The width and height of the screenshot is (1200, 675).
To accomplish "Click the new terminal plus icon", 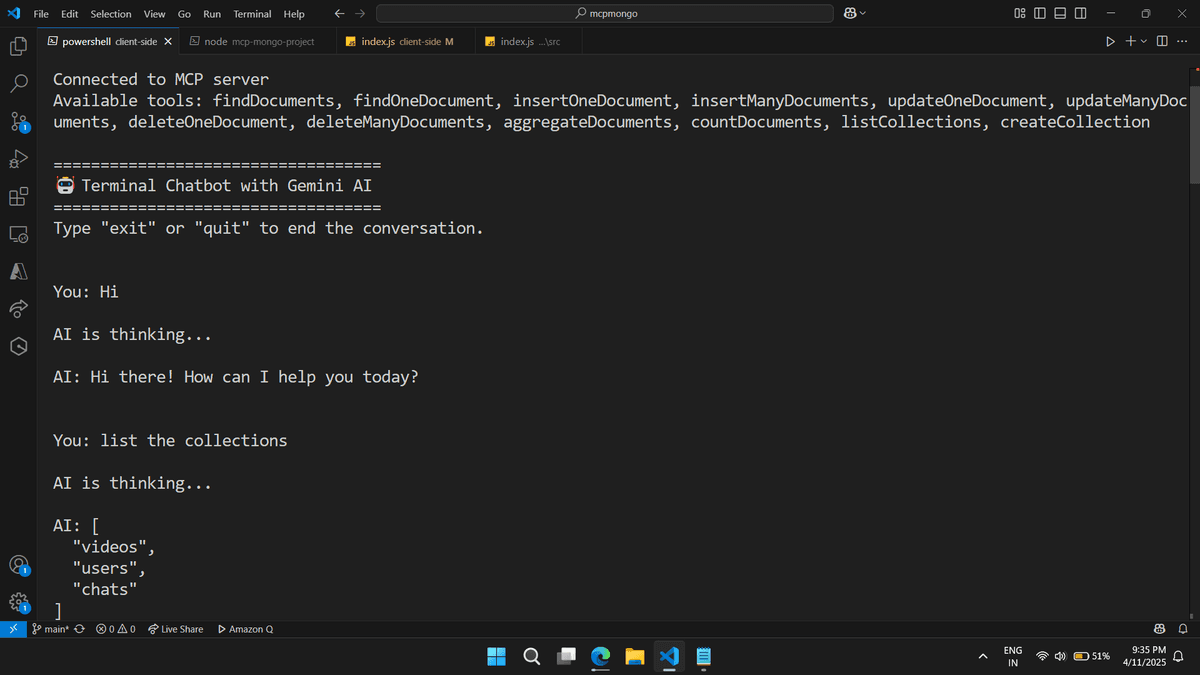I will coord(1130,42).
